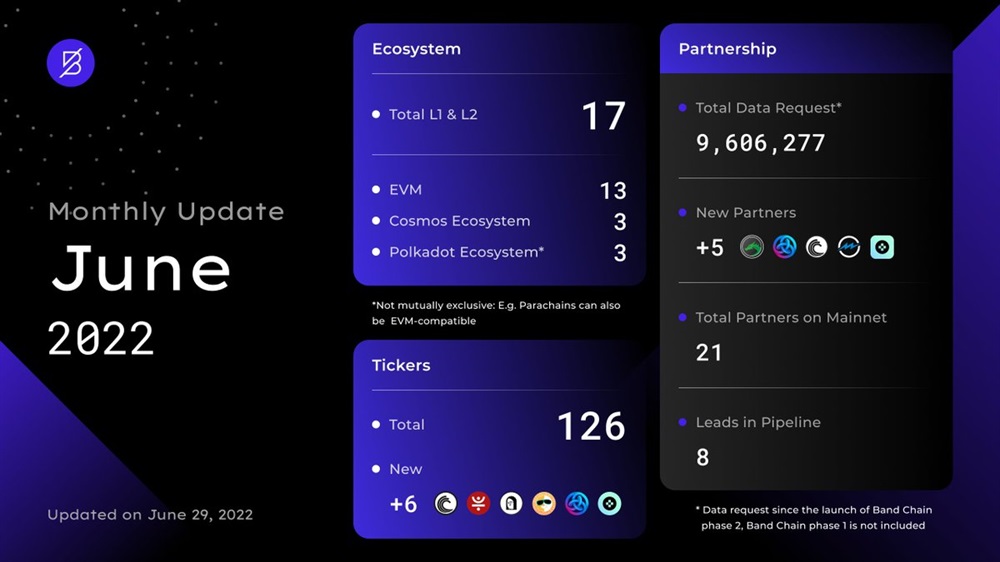The height and width of the screenshot is (562, 1000).
Task: Select the Tickers panel header
Action: [x=401, y=365]
